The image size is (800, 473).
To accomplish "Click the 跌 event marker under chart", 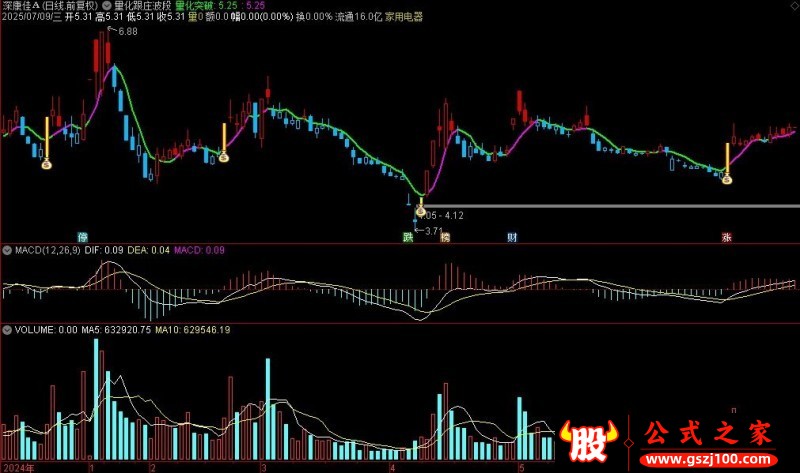I will (x=407, y=237).
